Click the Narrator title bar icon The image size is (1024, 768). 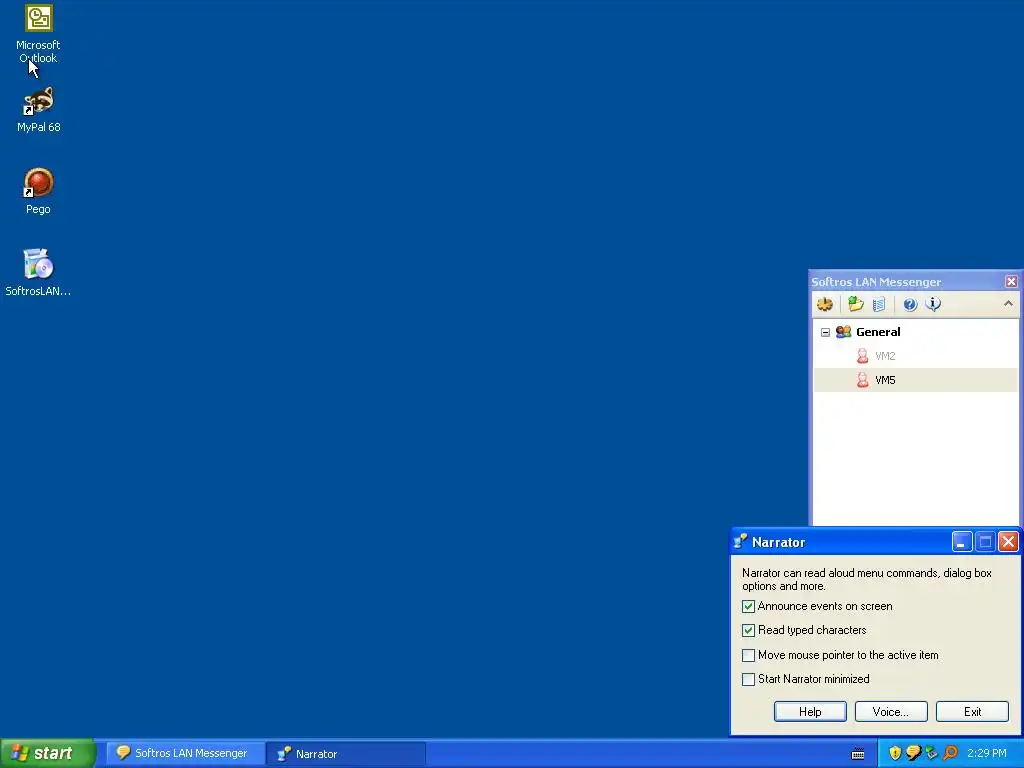coord(740,542)
